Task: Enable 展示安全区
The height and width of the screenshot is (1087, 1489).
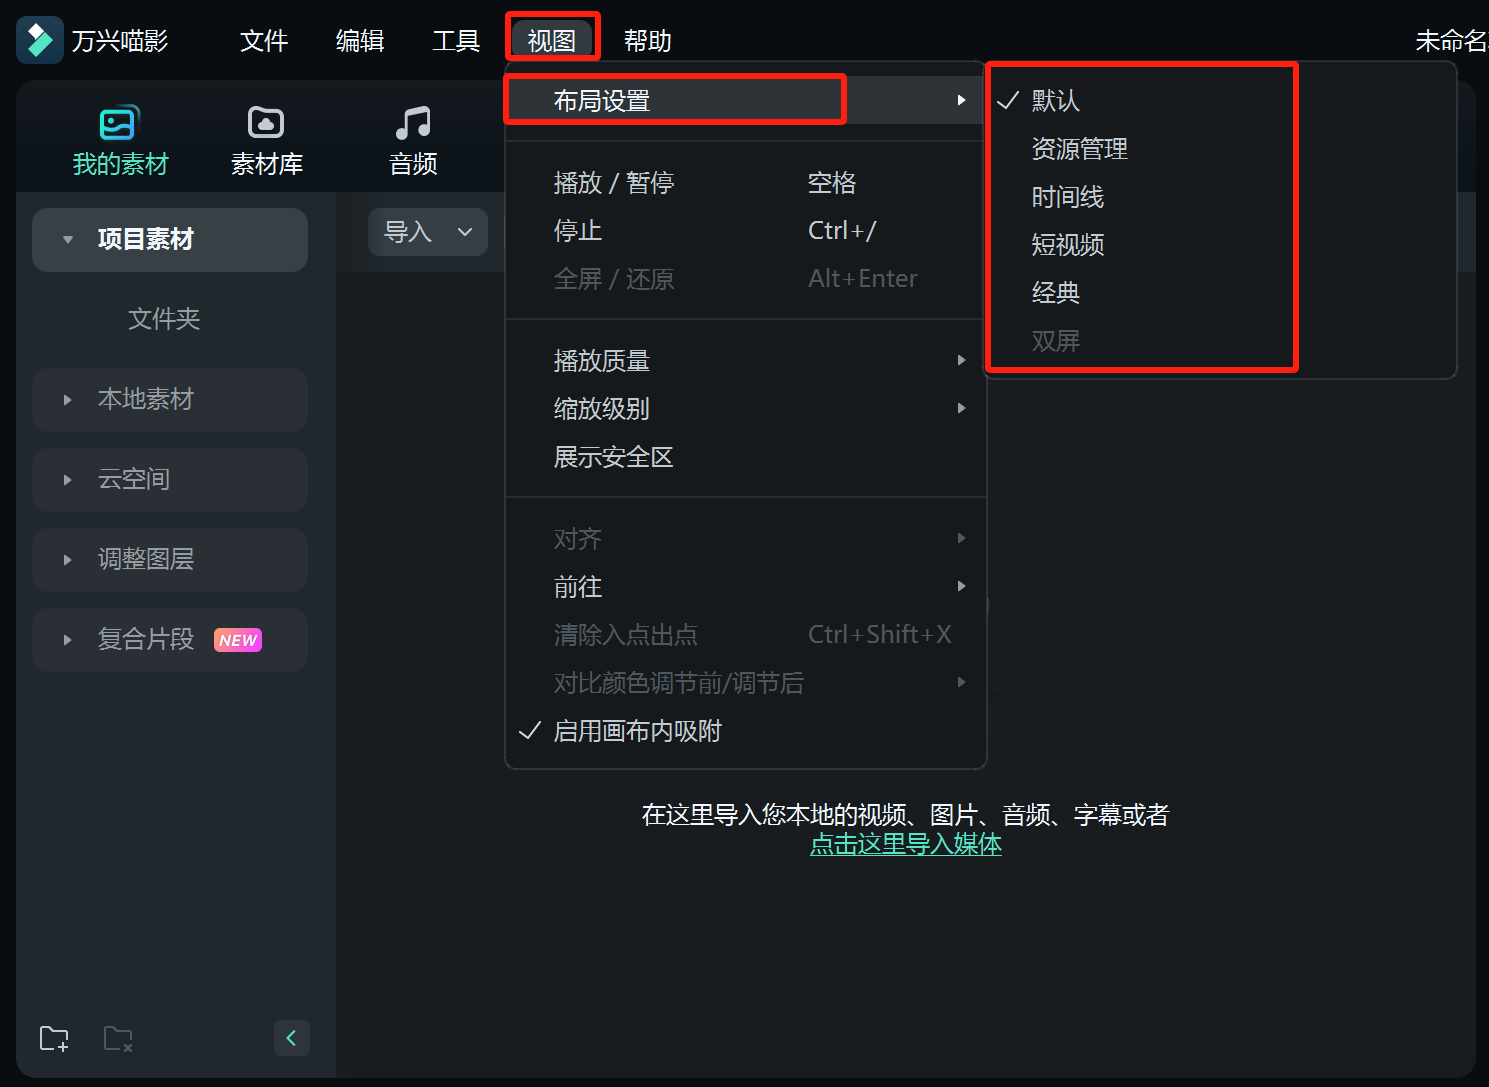Action: click(613, 457)
